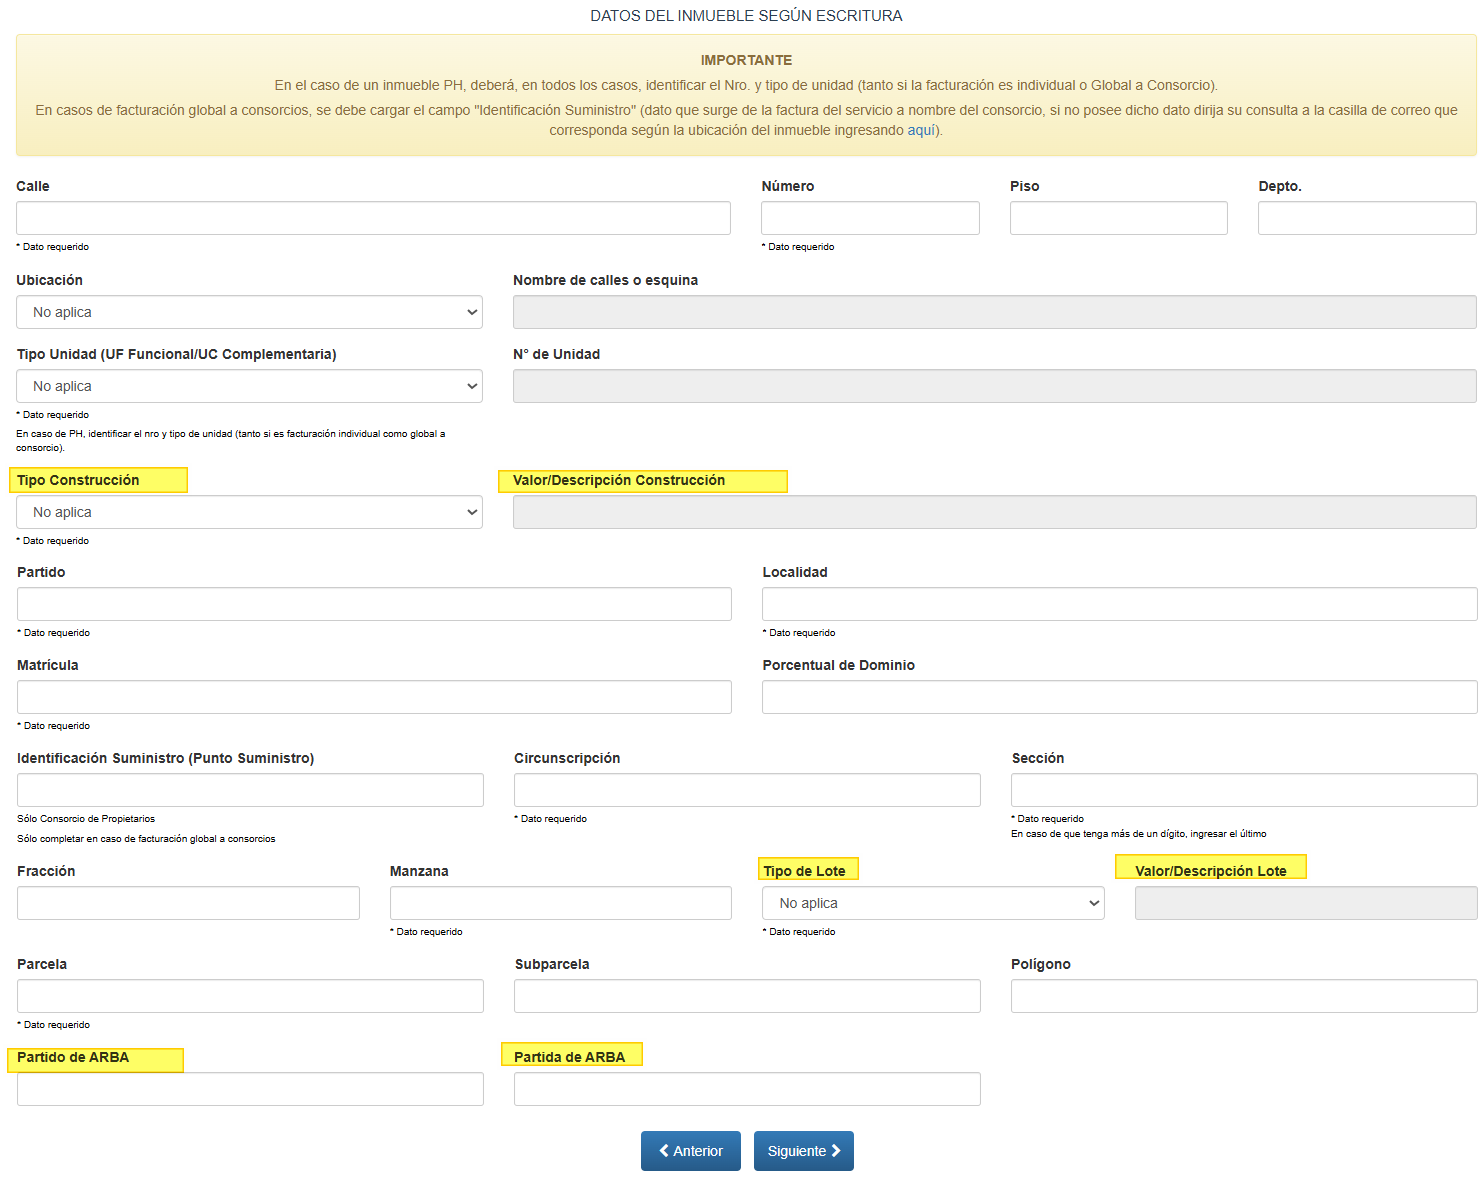Viewport: 1483px width, 1186px height.
Task: Open the Ubicación dropdown
Action: pos(249,312)
